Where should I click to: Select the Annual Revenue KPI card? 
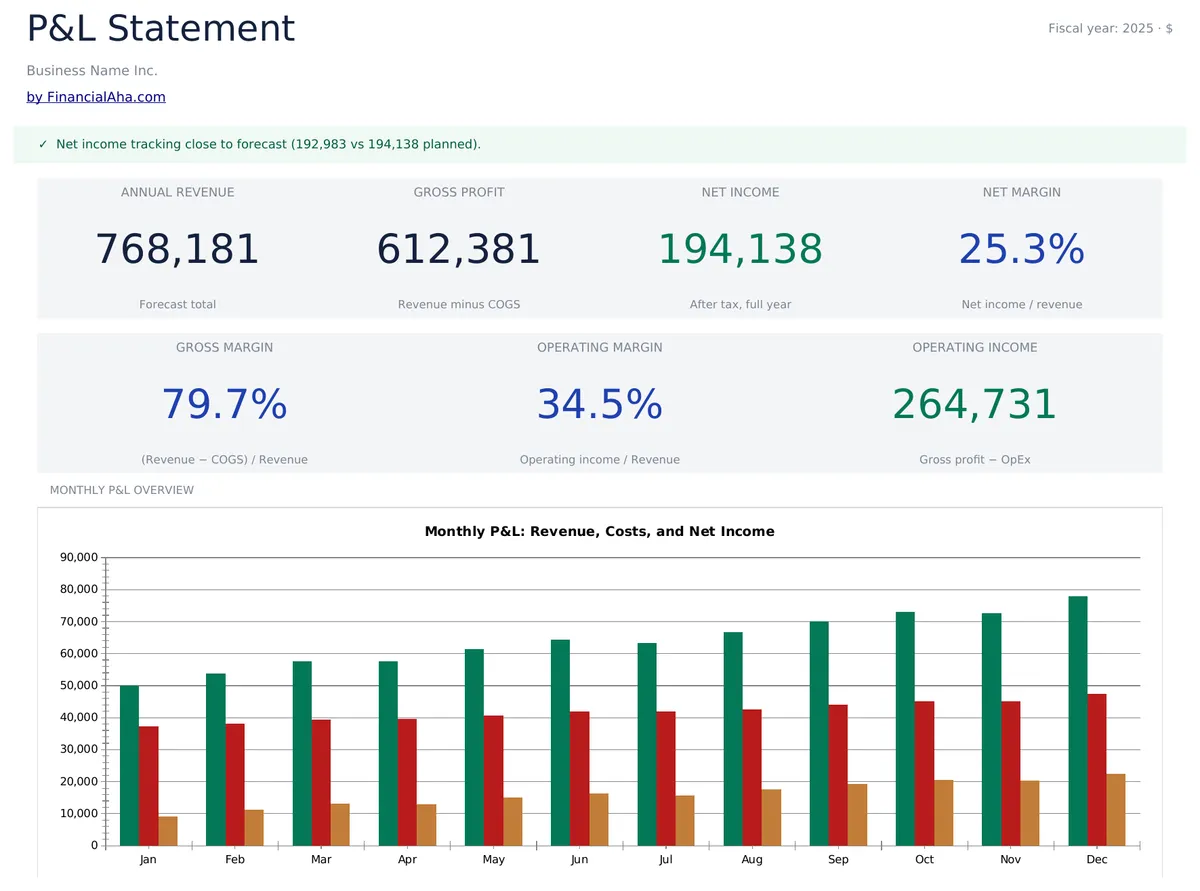pos(178,247)
